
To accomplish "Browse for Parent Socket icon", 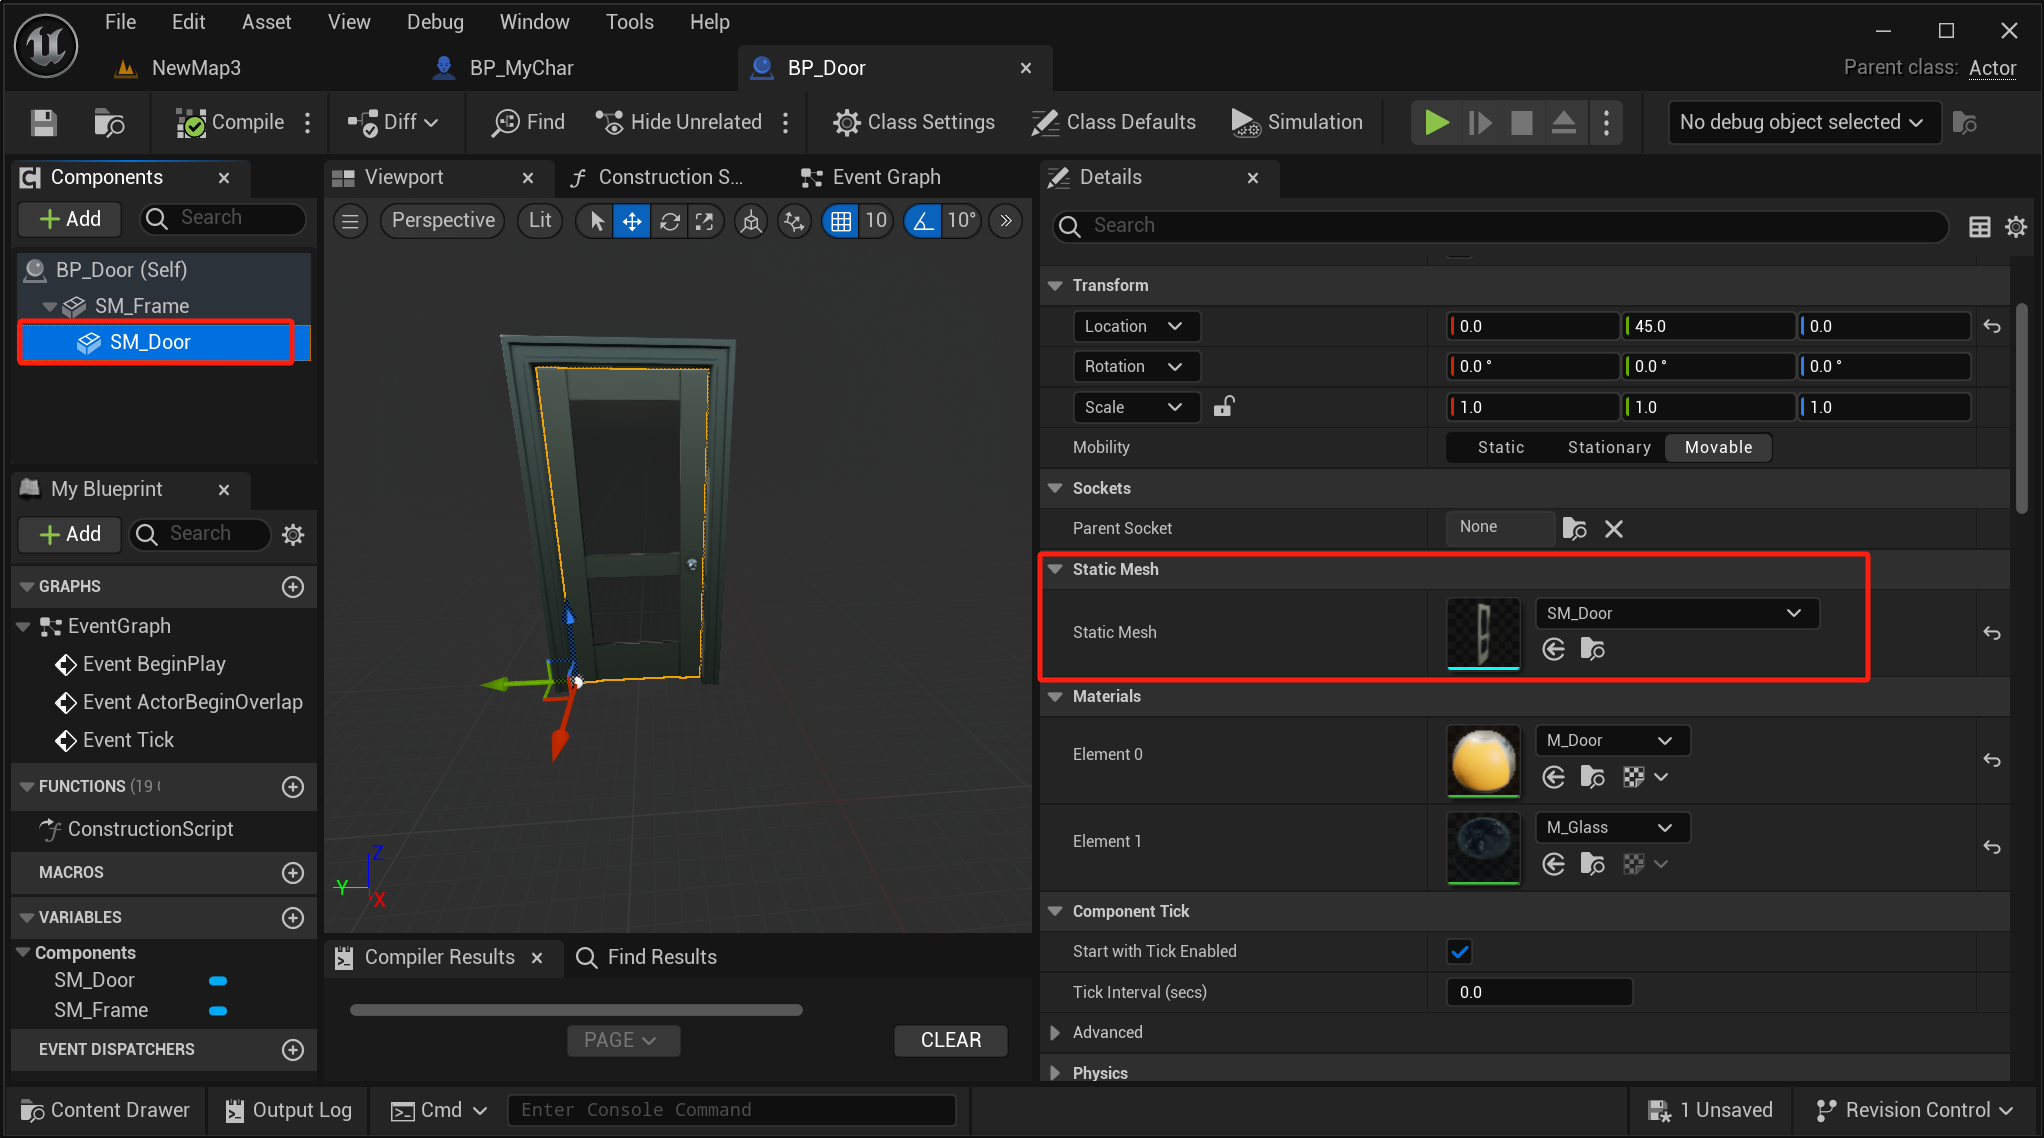I will (1575, 529).
